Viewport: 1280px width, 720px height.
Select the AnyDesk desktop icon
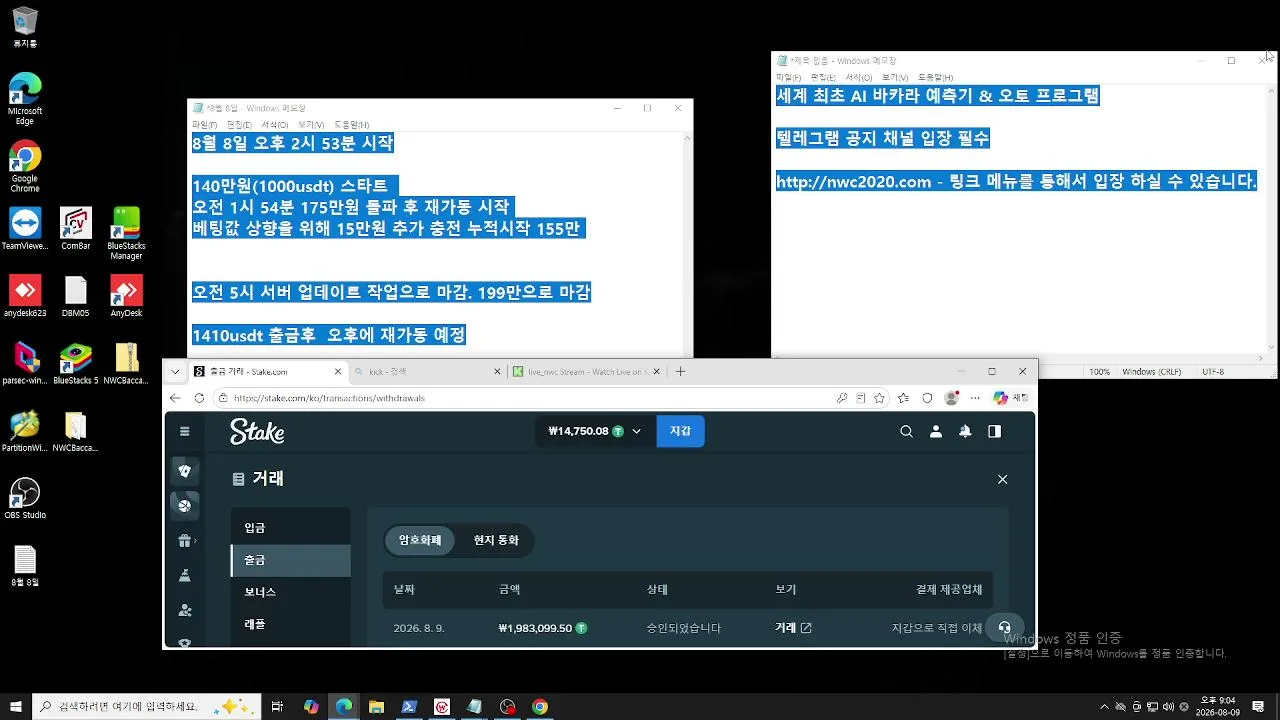[126, 296]
